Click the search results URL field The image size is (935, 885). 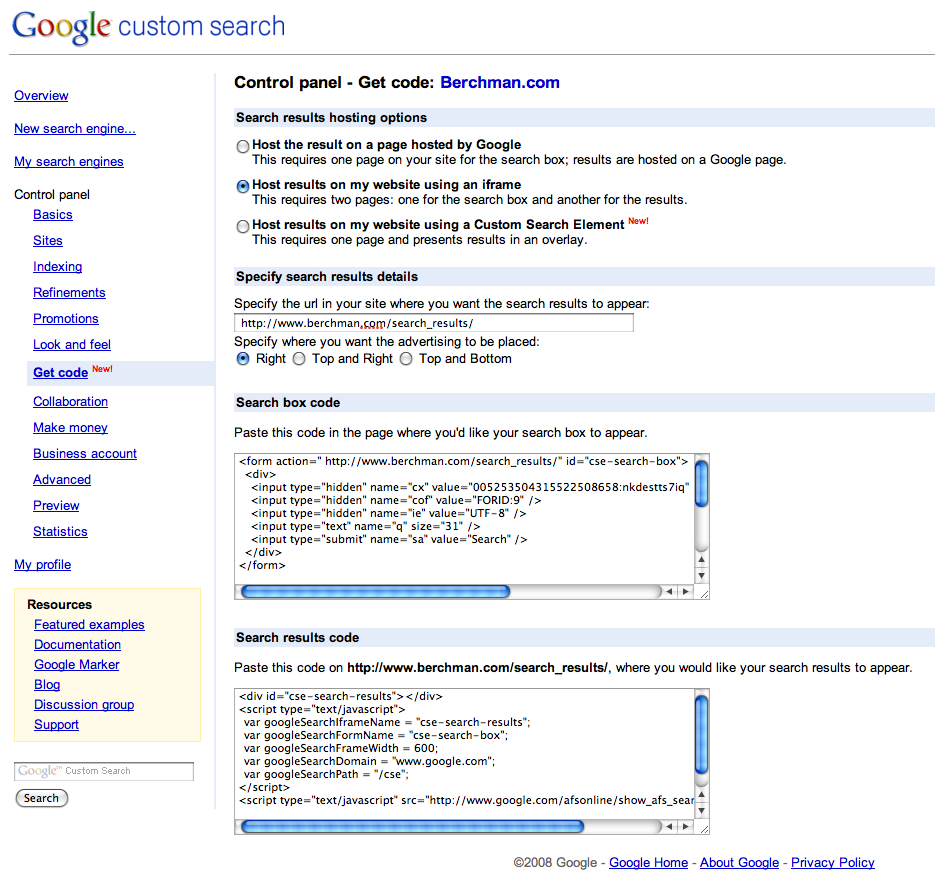click(434, 323)
